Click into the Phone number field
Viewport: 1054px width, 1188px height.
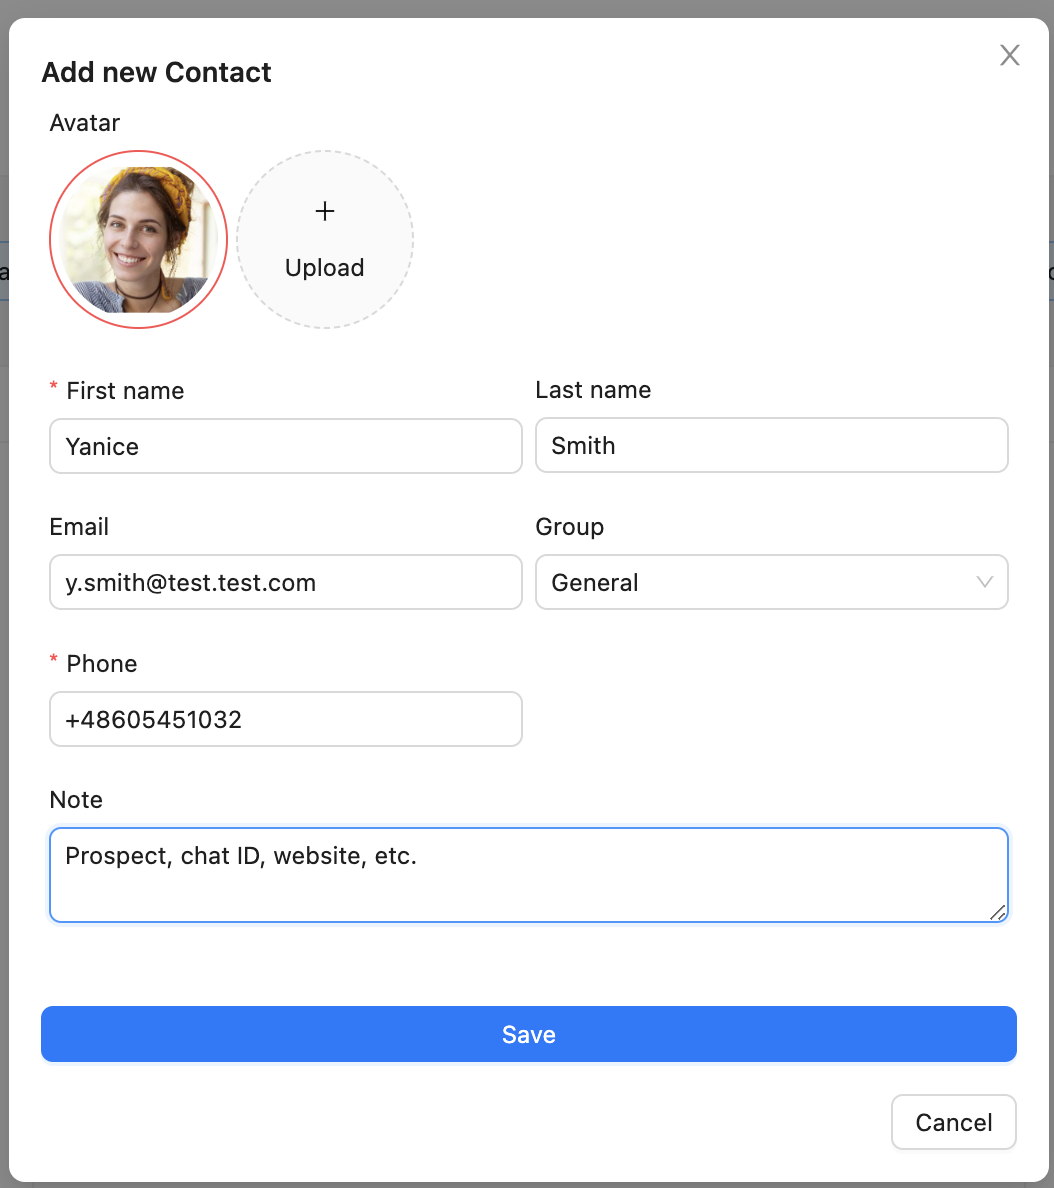(x=285, y=719)
